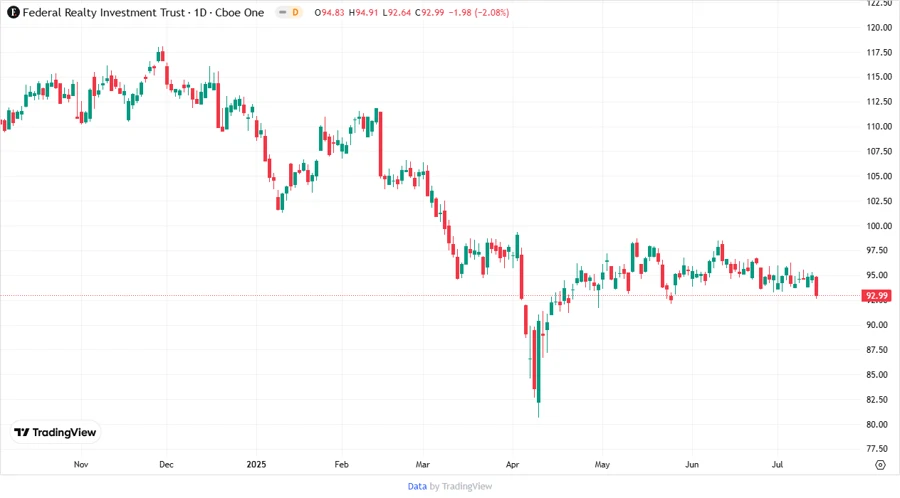Click the 105.00 price axis label
The width and height of the screenshot is (900, 498).
(x=879, y=176)
